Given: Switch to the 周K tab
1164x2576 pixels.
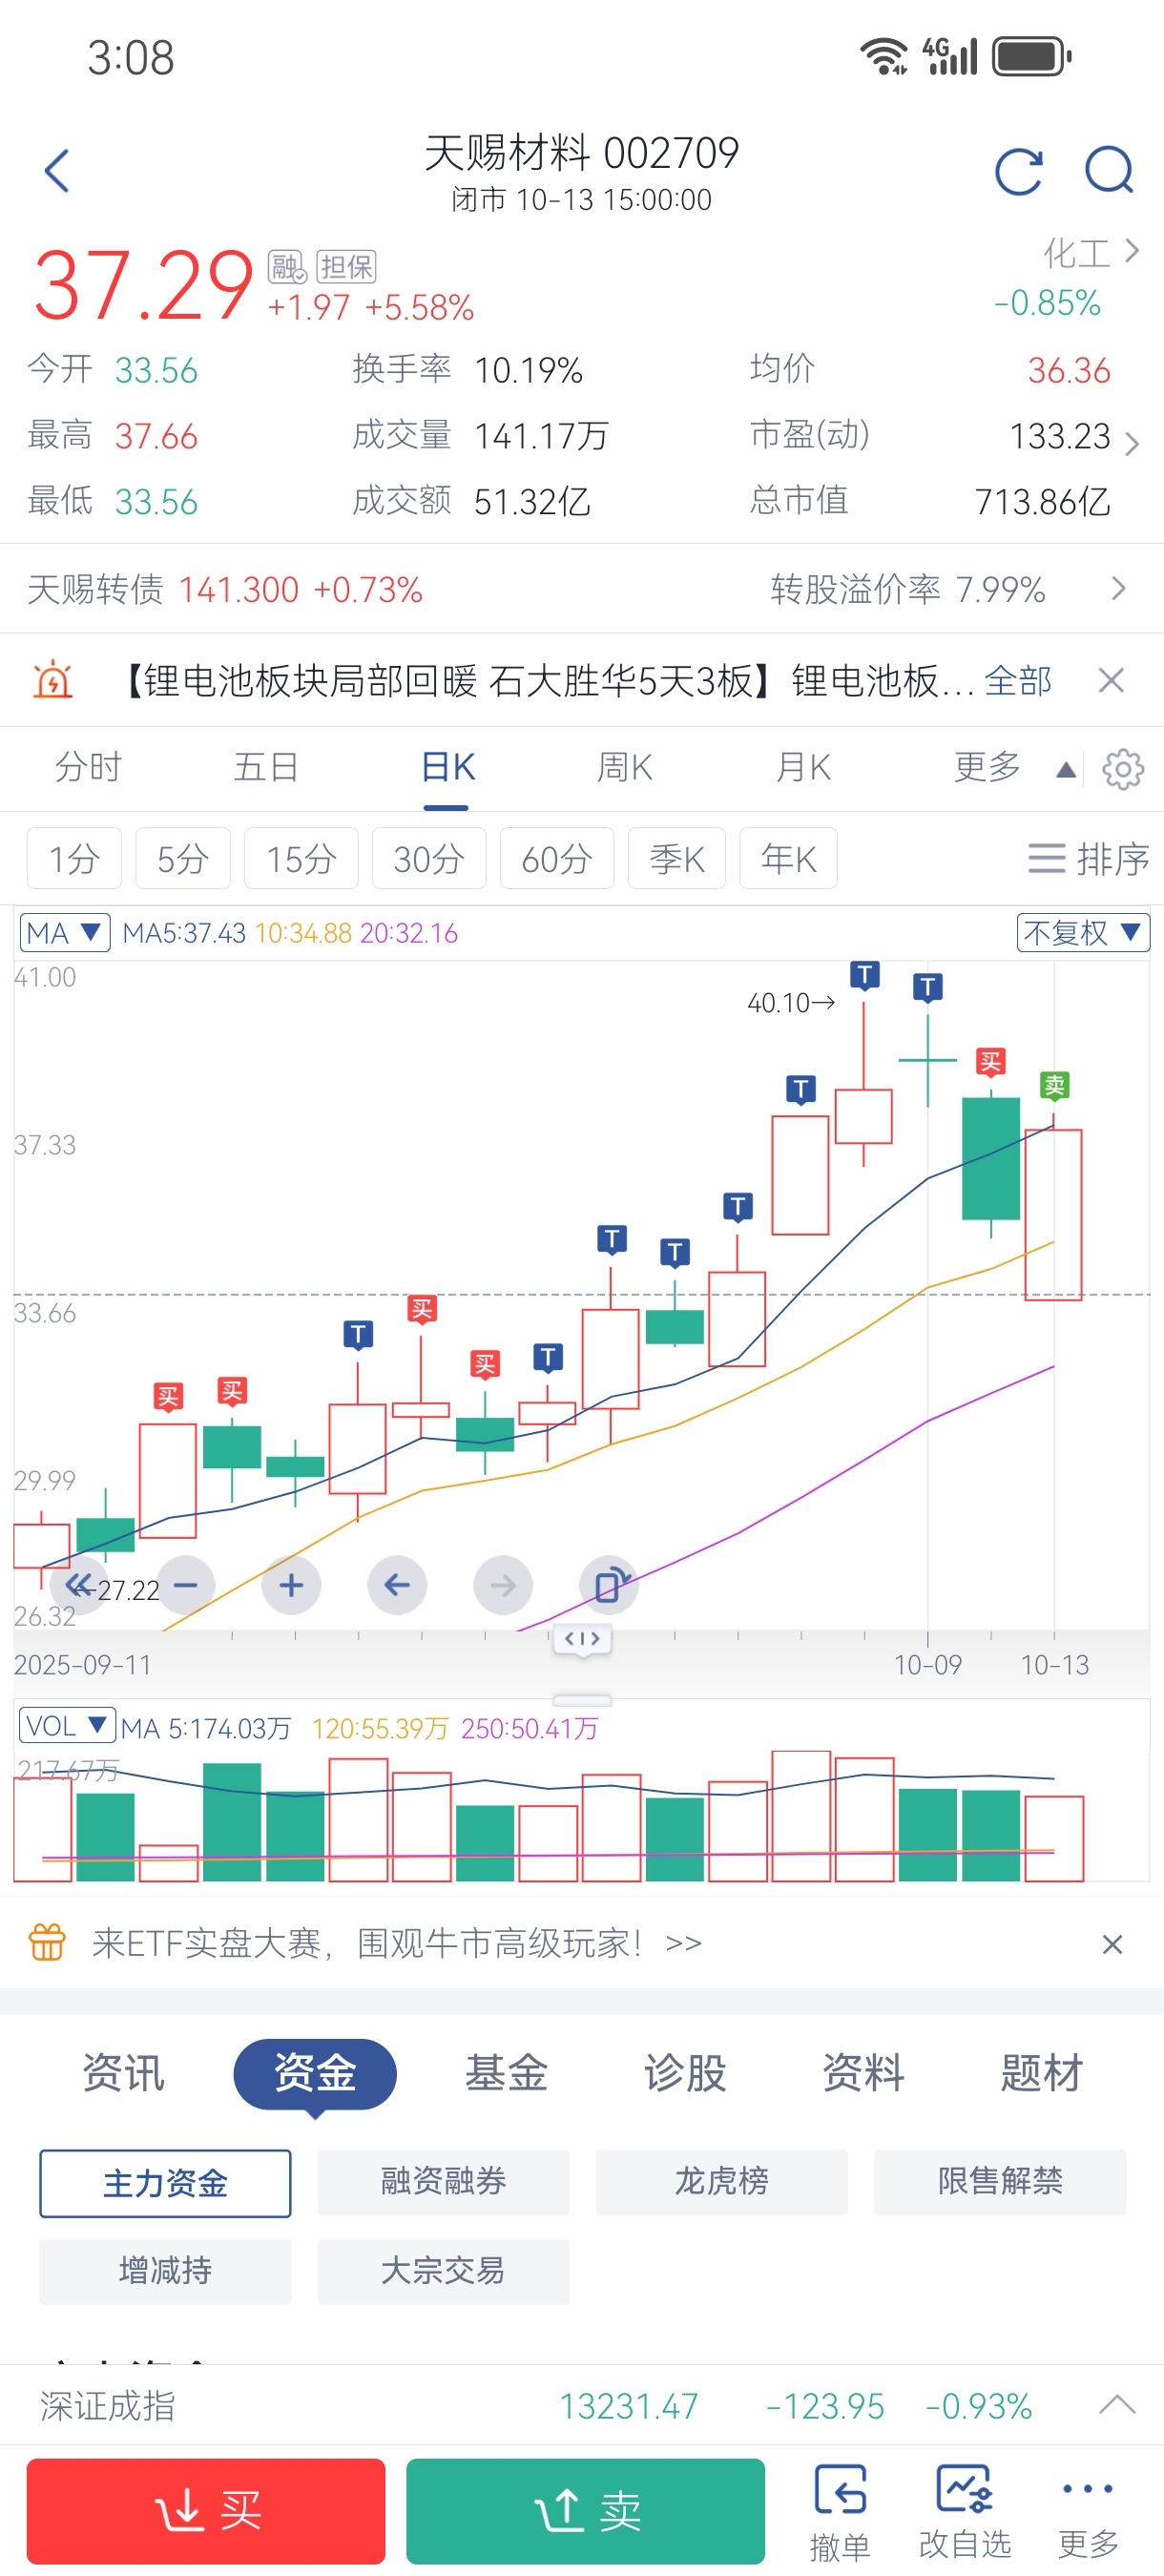Looking at the screenshot, I should pos(624,768).
